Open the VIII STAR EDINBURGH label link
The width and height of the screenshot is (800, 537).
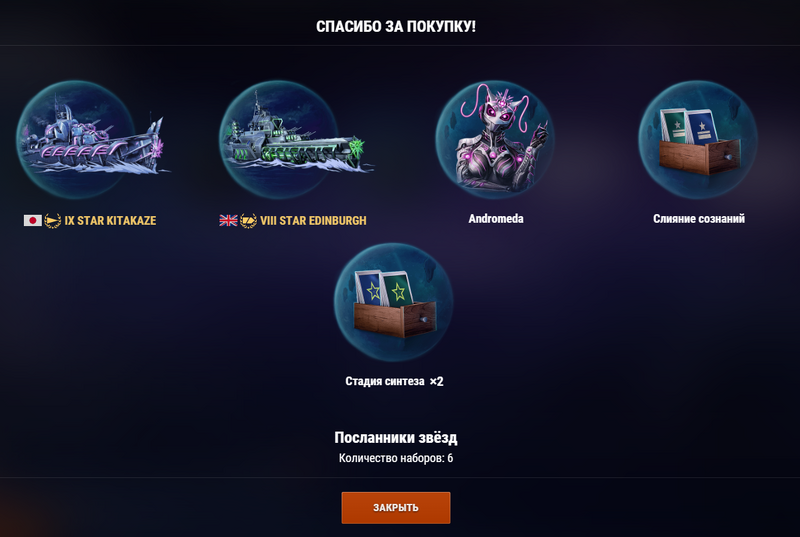313,220
